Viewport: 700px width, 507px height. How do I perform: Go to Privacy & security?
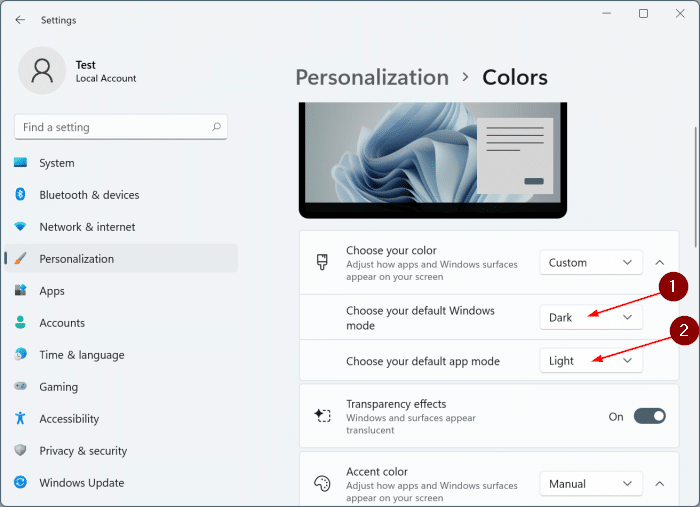(x=121, y=451)
